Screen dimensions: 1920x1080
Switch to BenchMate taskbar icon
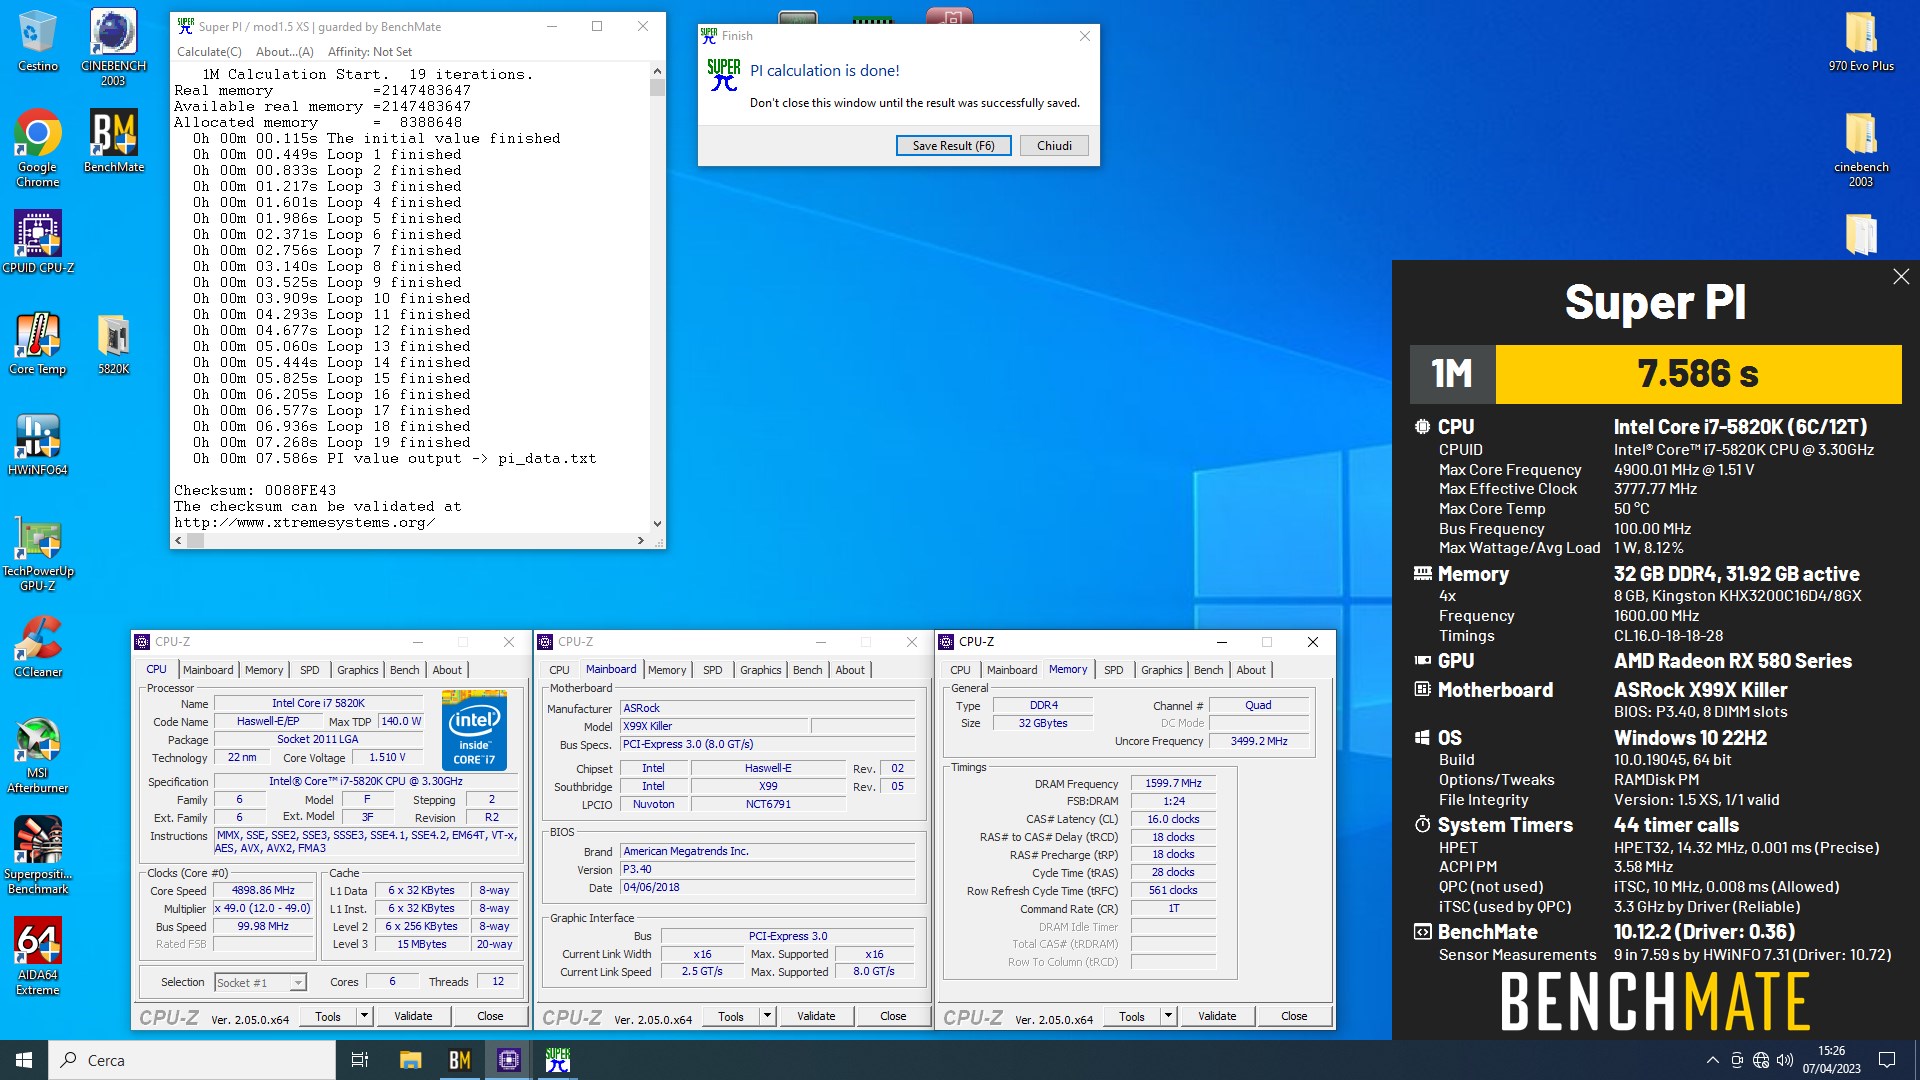[459, 1060]
